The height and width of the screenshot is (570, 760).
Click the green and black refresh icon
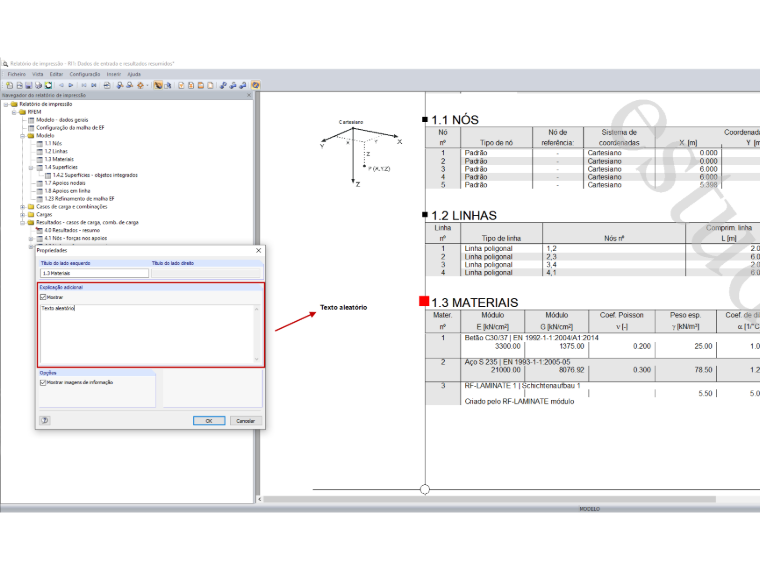tap(48, 85)
